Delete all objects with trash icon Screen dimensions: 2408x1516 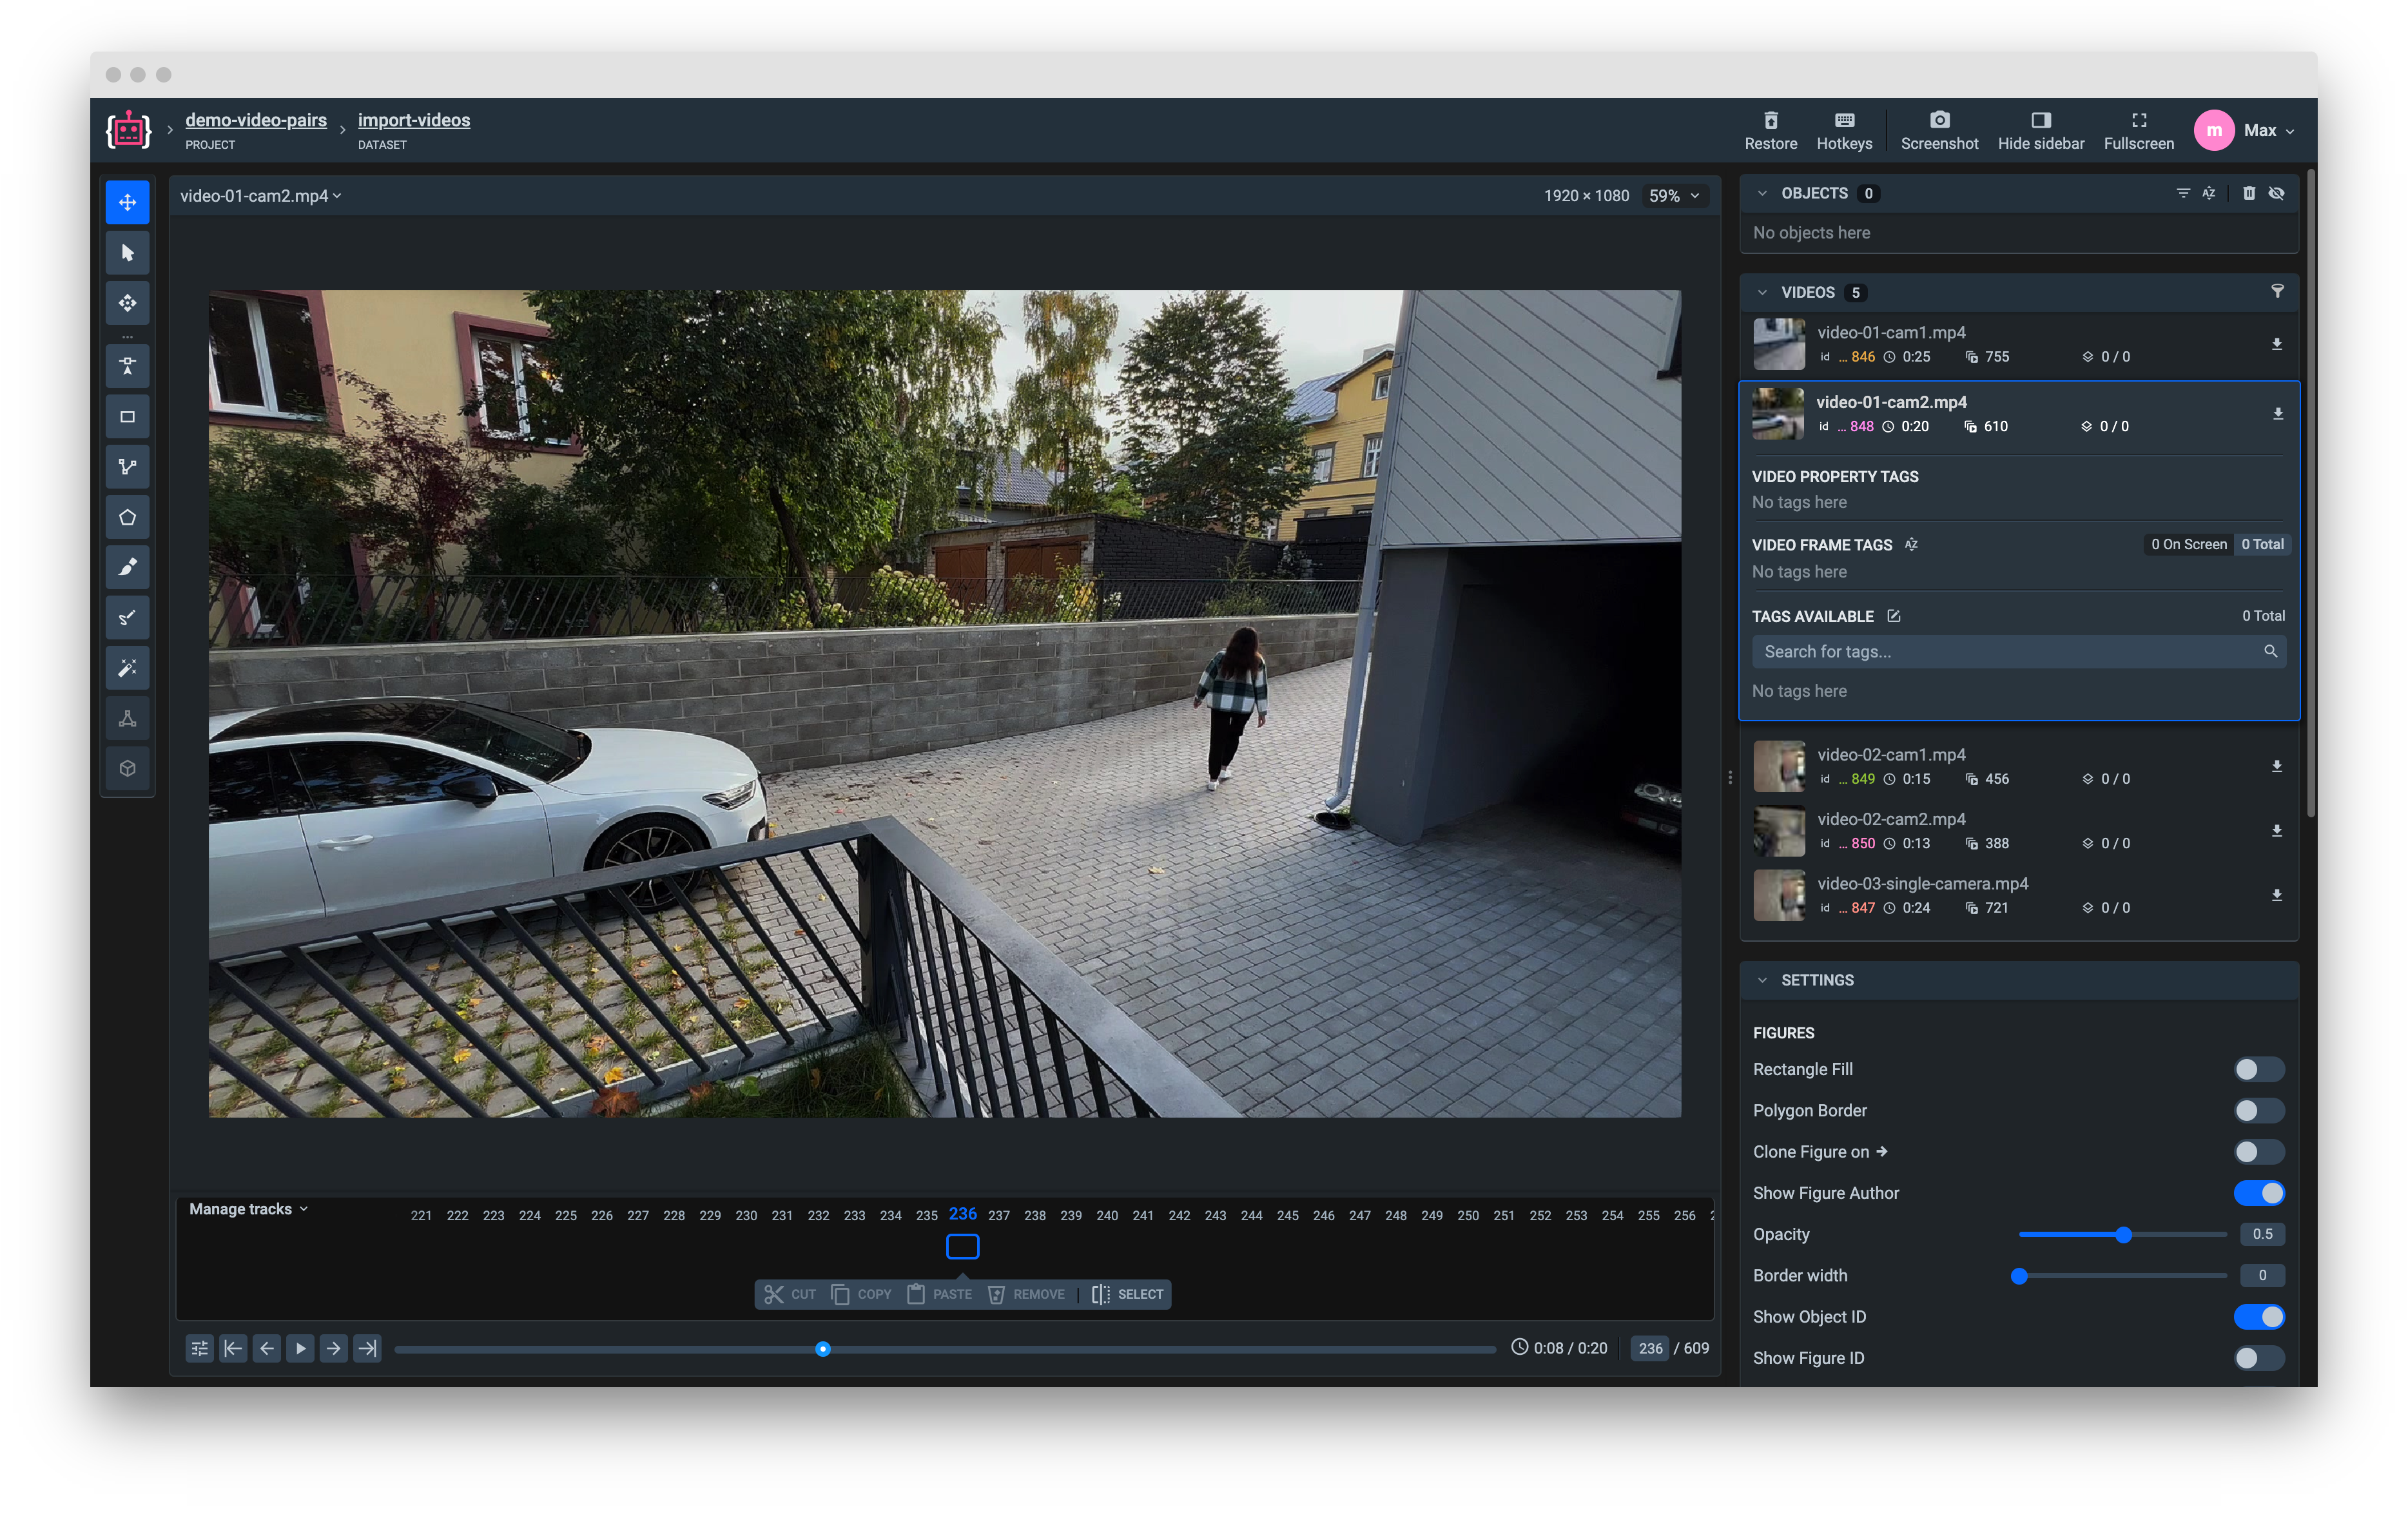point(2248,193)
